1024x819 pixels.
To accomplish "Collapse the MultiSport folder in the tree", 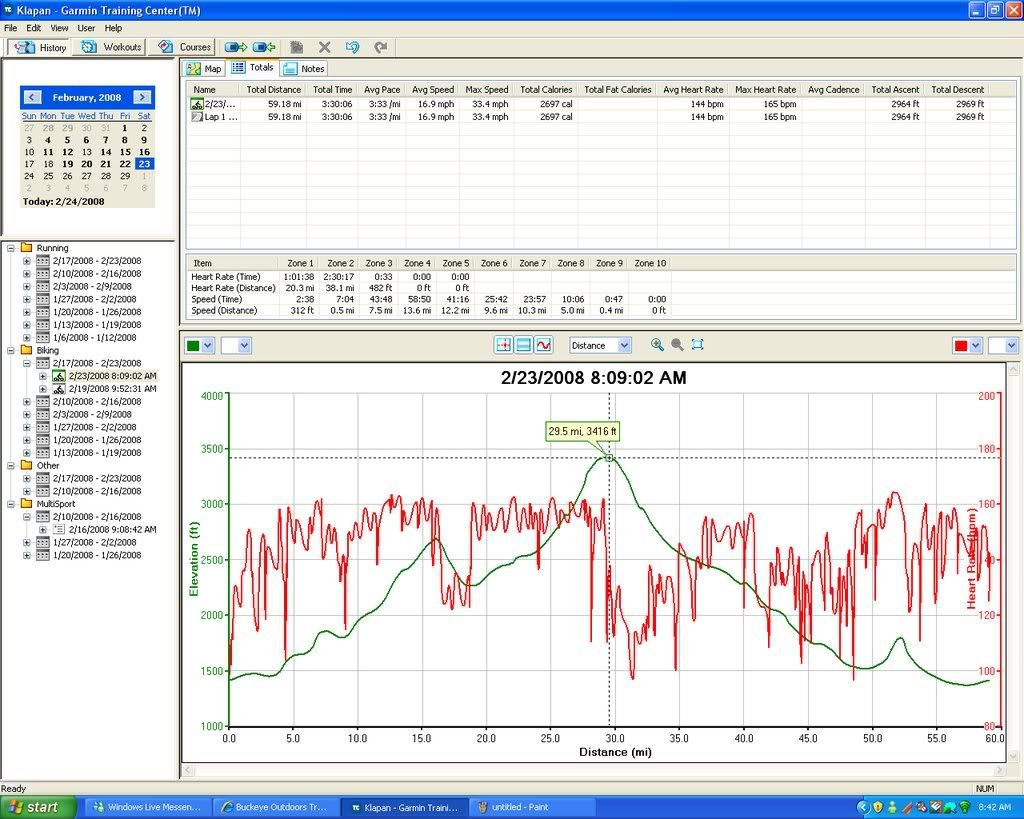I will pos(11,504).
